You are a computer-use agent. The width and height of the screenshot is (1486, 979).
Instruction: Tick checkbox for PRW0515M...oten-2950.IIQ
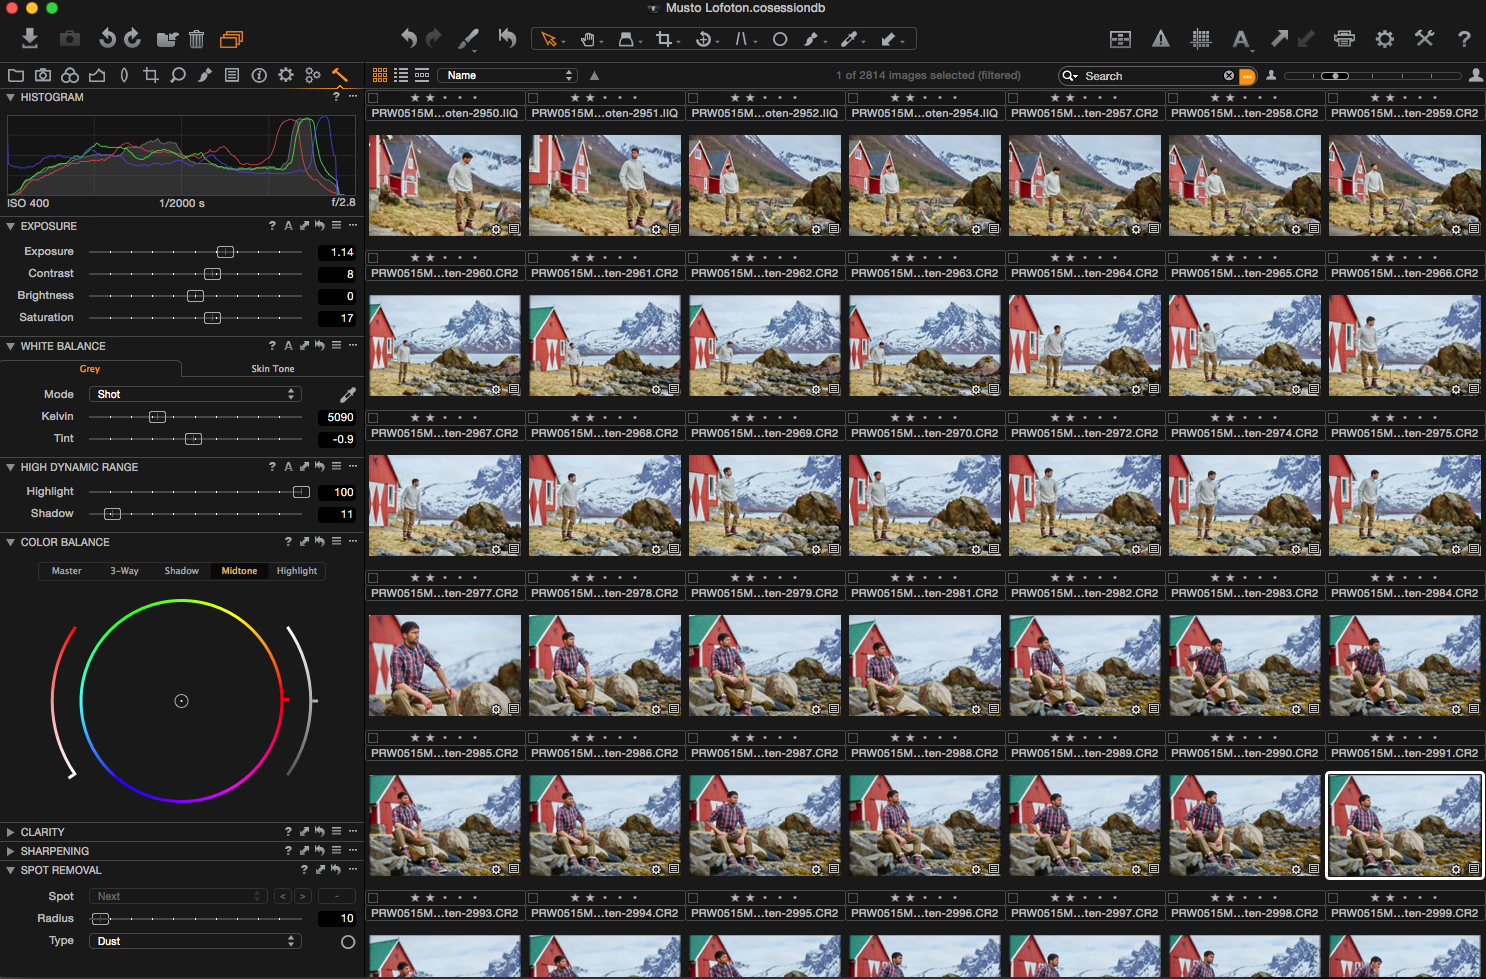tap(373, 98)
